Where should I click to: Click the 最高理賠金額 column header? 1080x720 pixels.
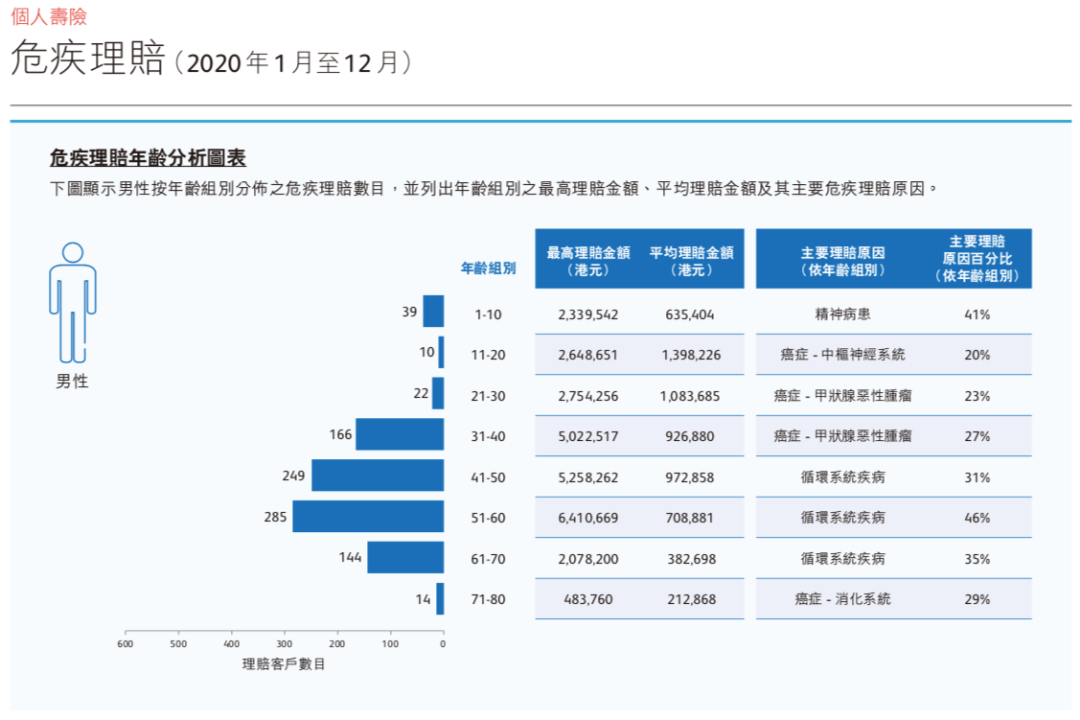pyautogui.click(x=590, y=258)
